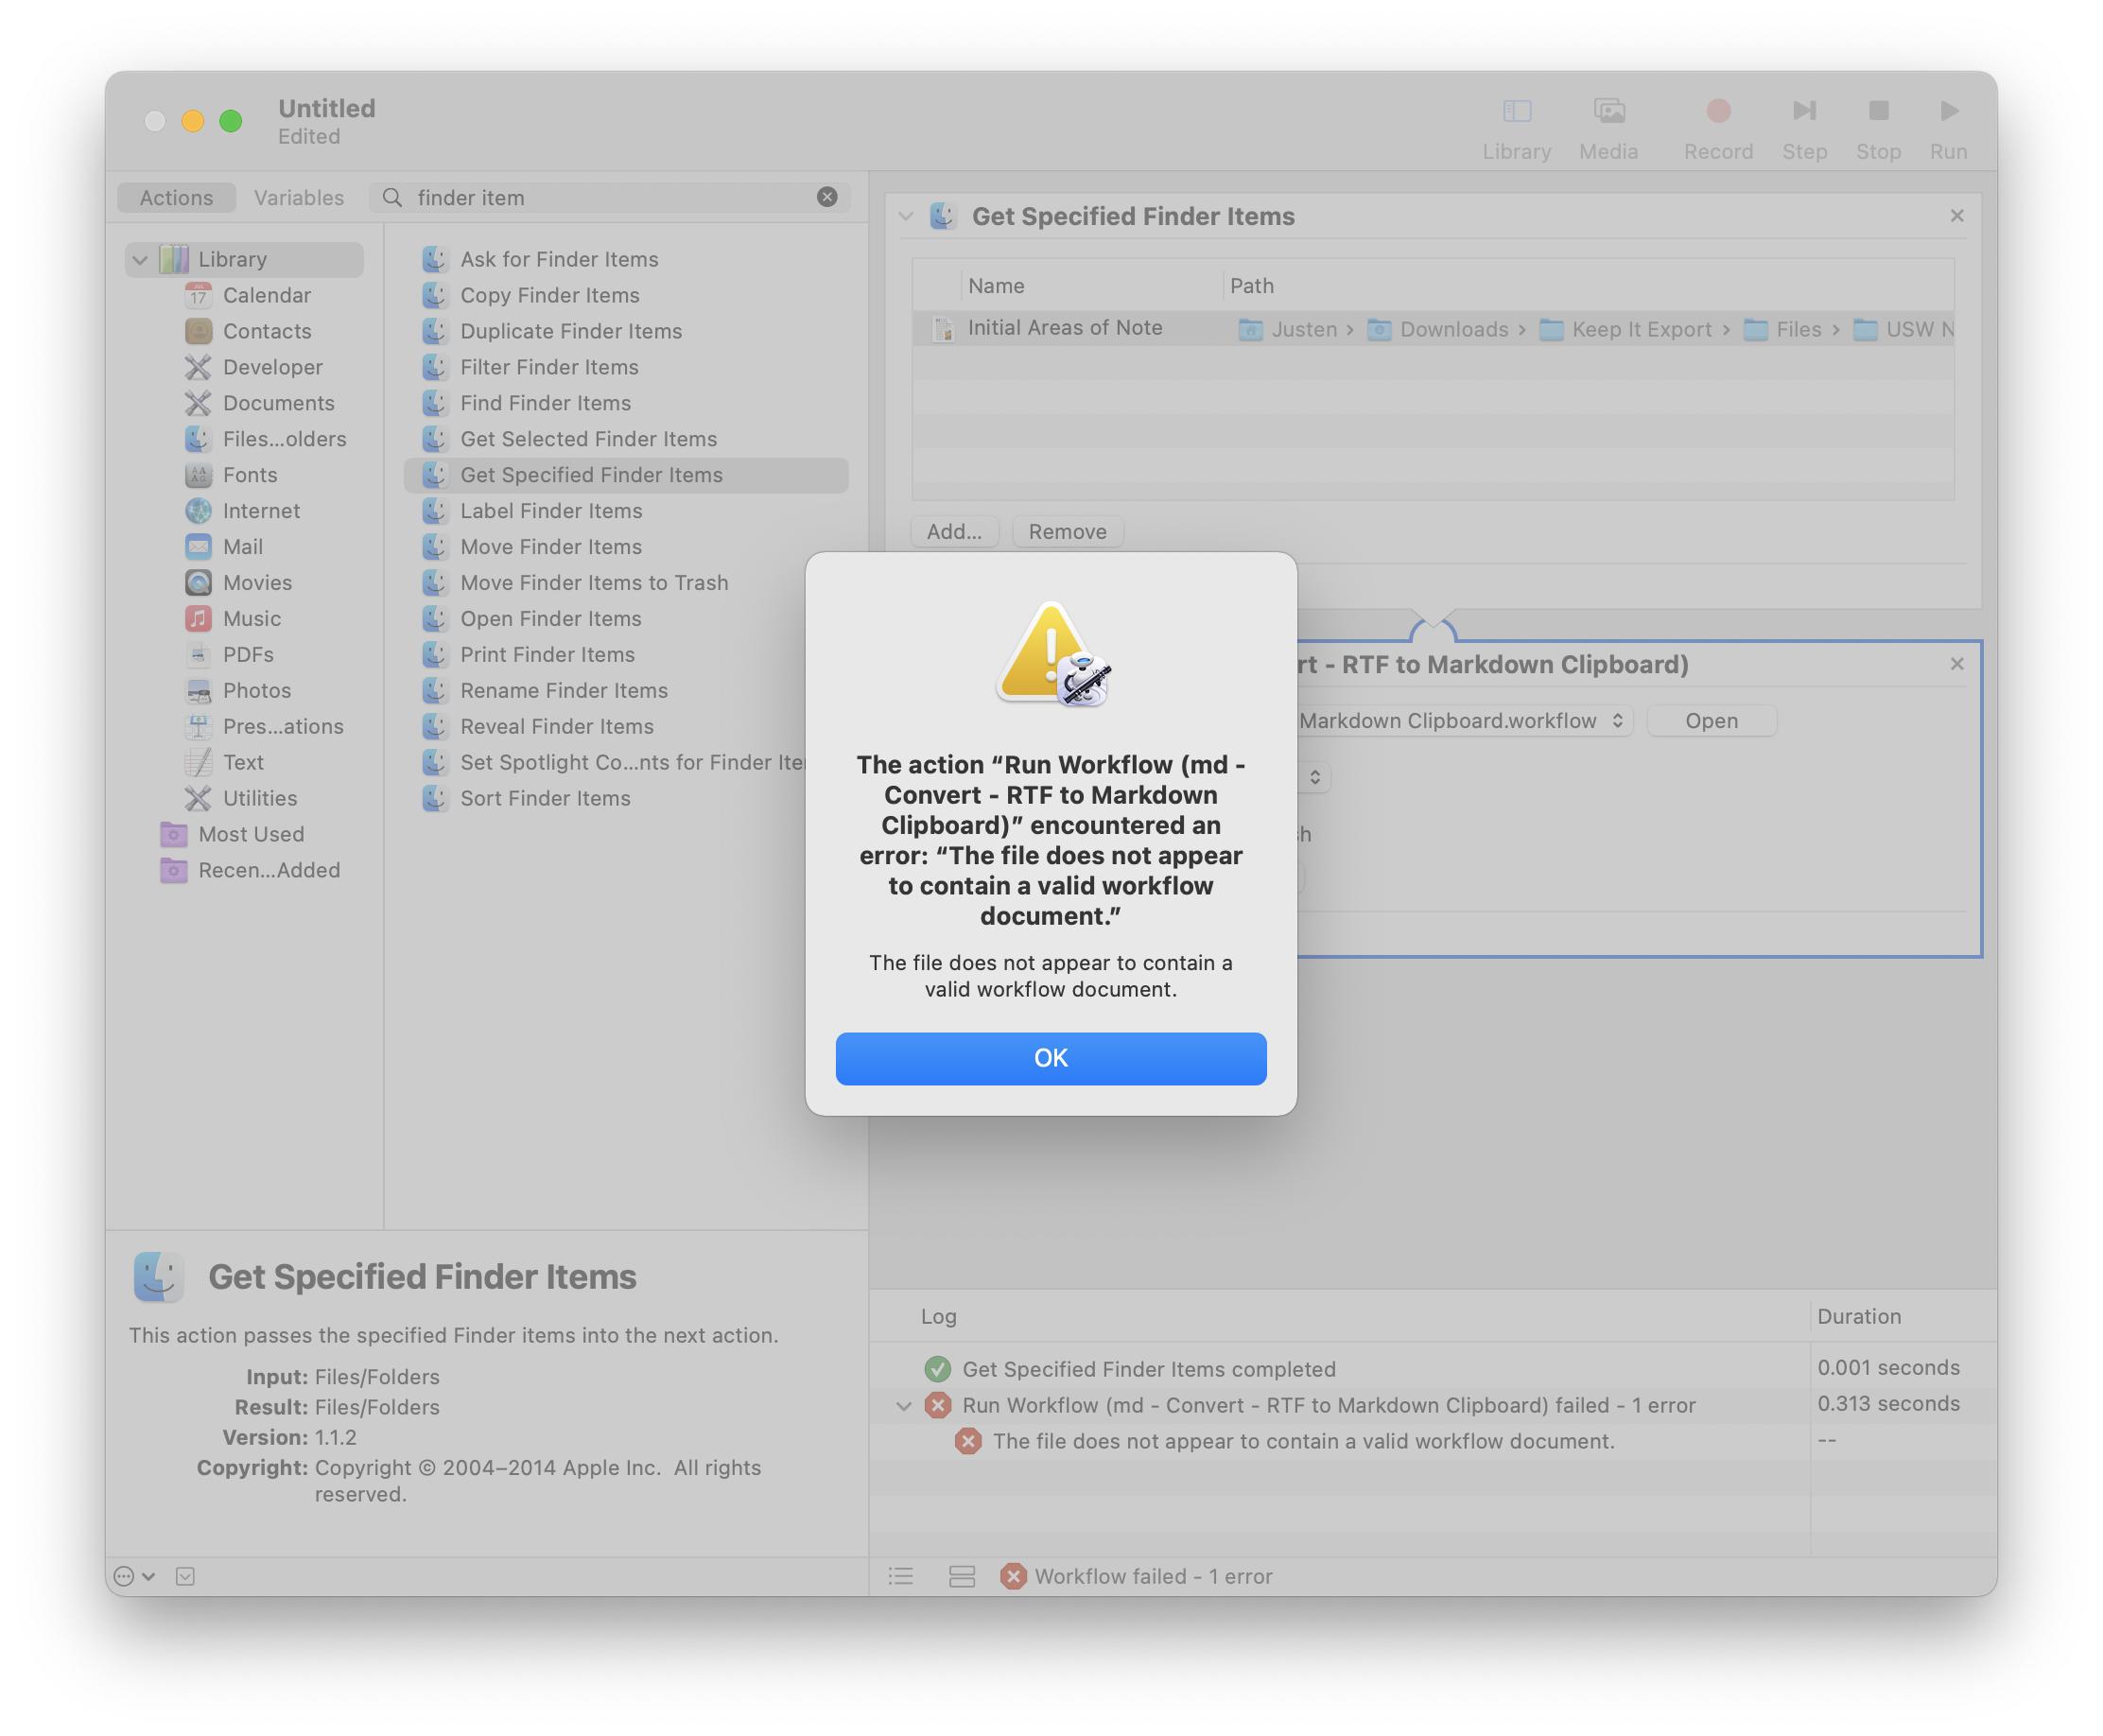Select Documents category in Library
Image resolution: width=2103 pixels, height=1736 pixels.
[278, 403]
